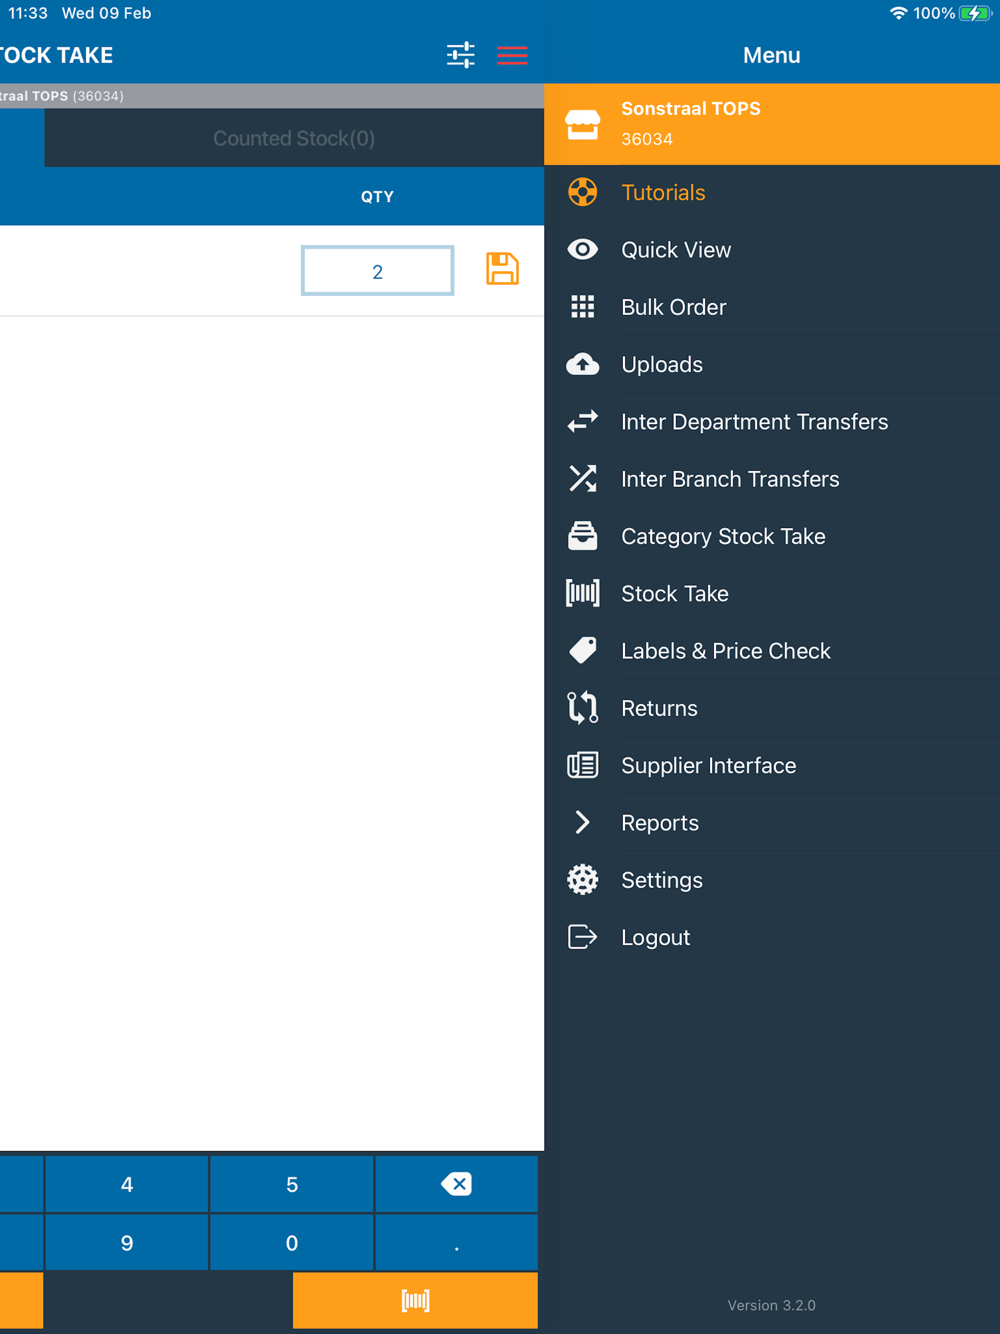Click the quantity field showing 2
Image resolution: width=1000 pixels, height=1334 pixels.
(x=377, y=271)
